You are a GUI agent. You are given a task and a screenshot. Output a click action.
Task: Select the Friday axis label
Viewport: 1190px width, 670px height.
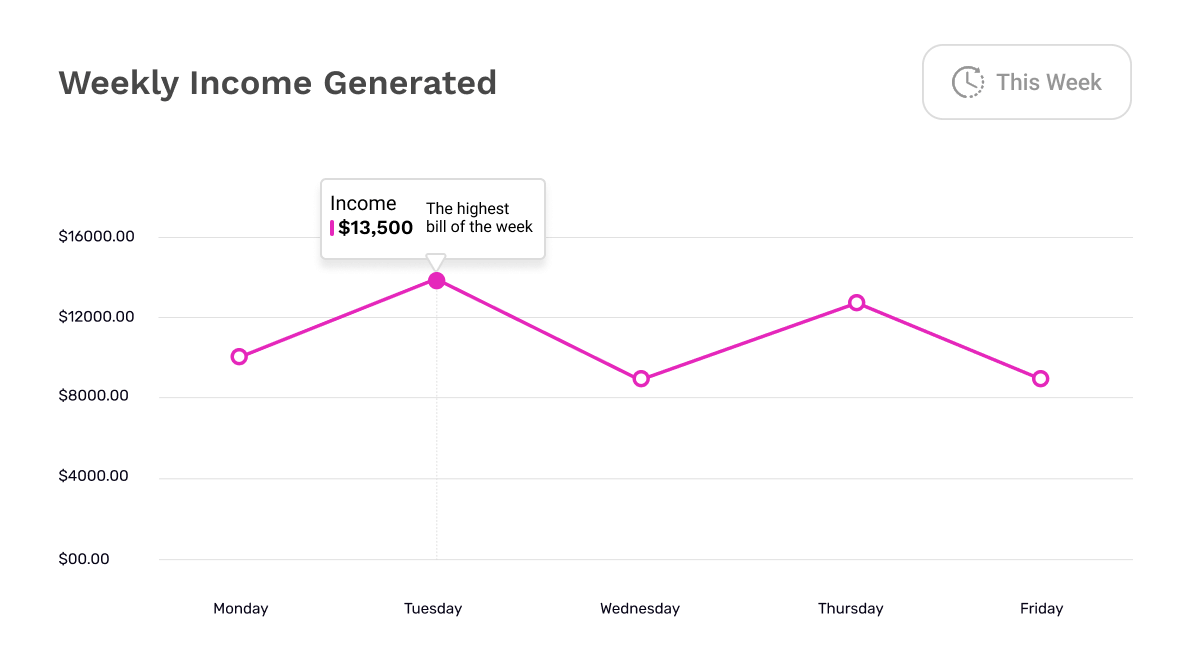tap(1042, 608)
